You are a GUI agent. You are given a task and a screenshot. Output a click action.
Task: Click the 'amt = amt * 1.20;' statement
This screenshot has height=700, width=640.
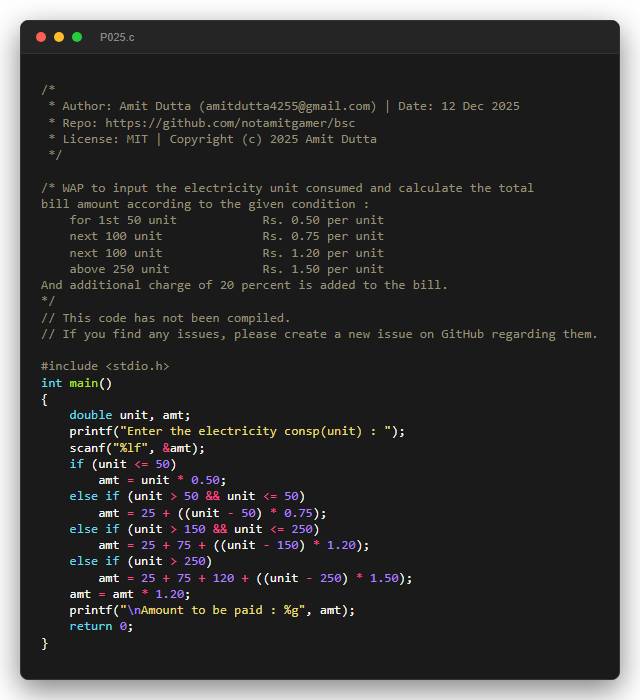[130, 594]
